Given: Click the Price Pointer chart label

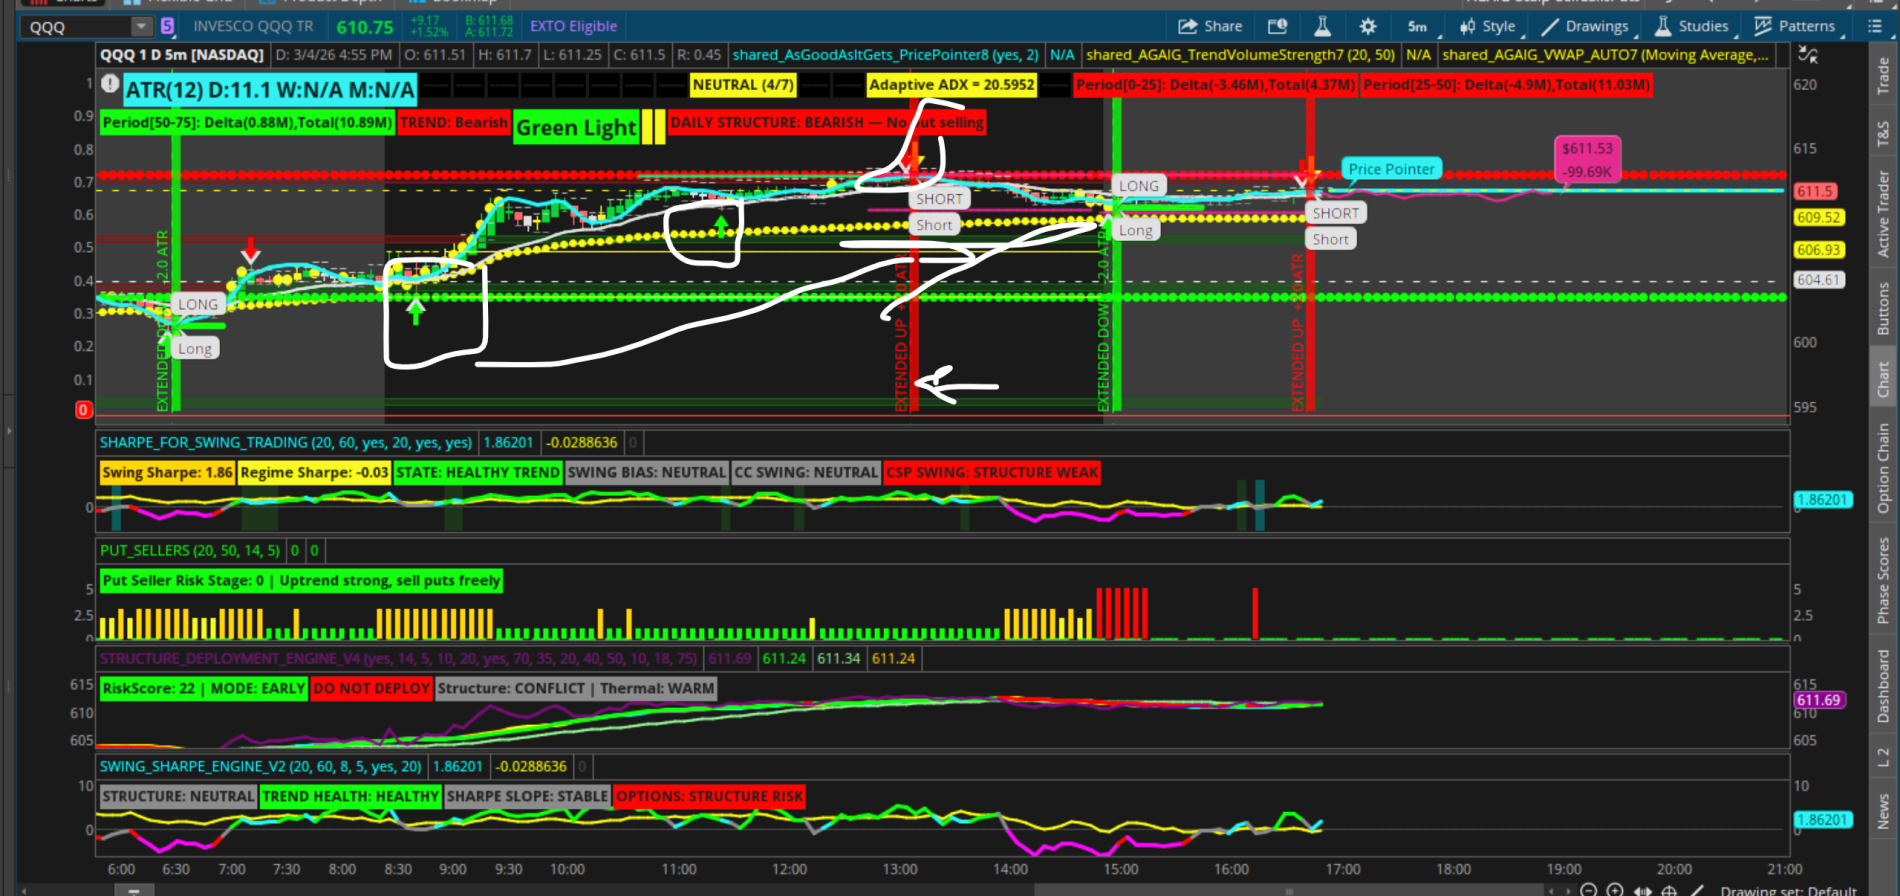Looking at the screenshot, I should tap(1391, 169).
